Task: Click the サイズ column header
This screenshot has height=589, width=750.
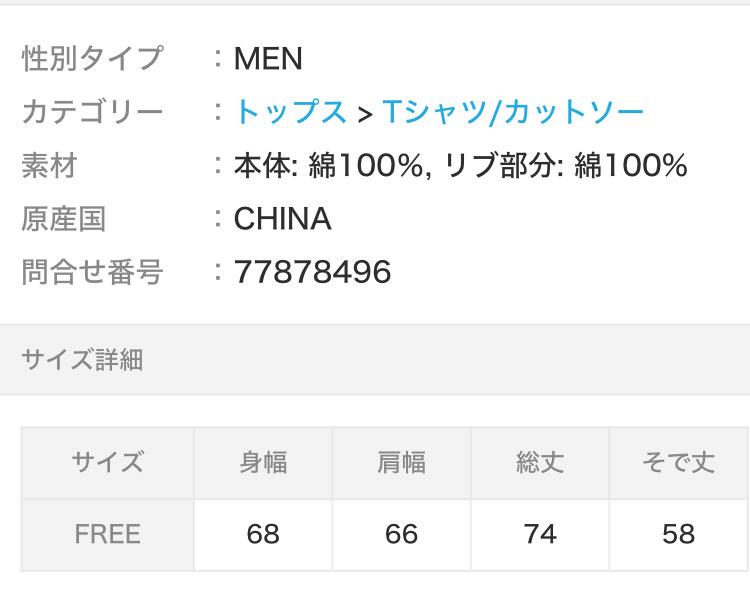Action: click(x=108, y=463)
